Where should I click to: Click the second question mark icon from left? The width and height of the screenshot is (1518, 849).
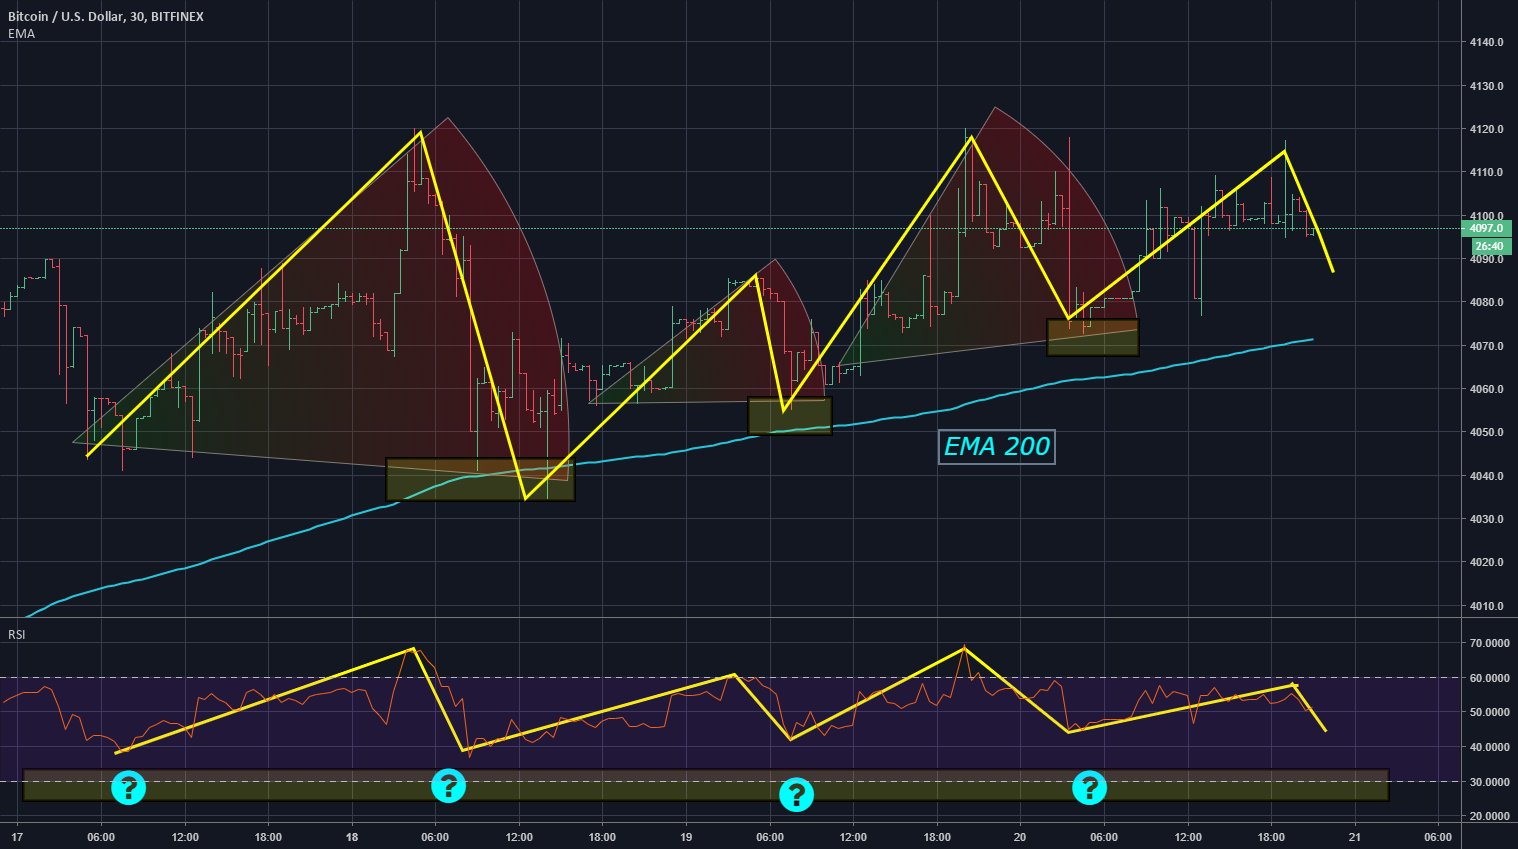click(x=448, y=786)
